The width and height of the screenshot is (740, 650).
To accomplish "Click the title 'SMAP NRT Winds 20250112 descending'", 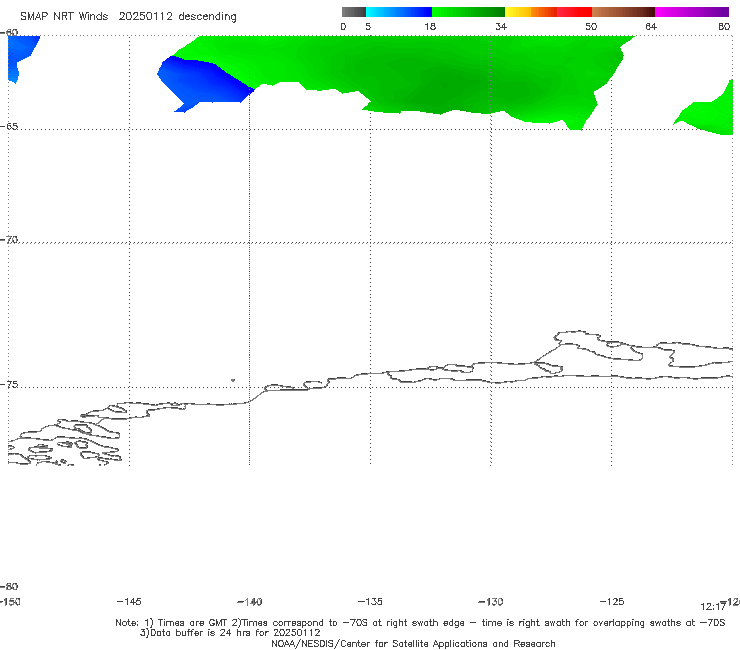I will 128,17.
